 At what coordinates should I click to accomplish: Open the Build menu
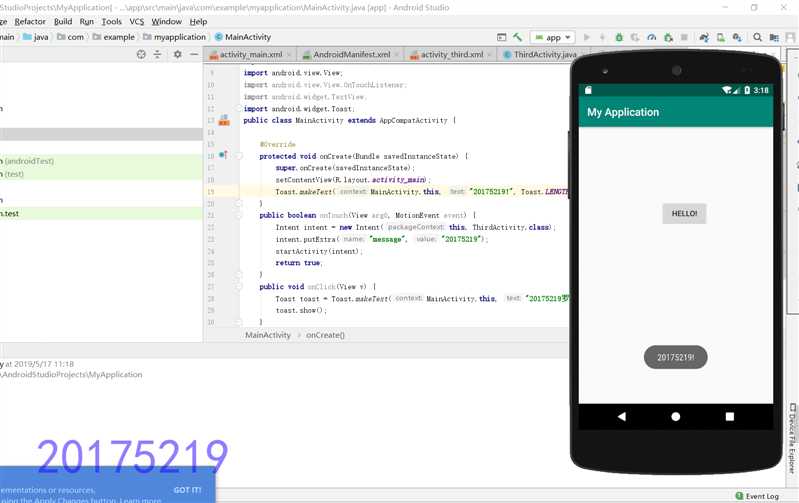point(63,21)
